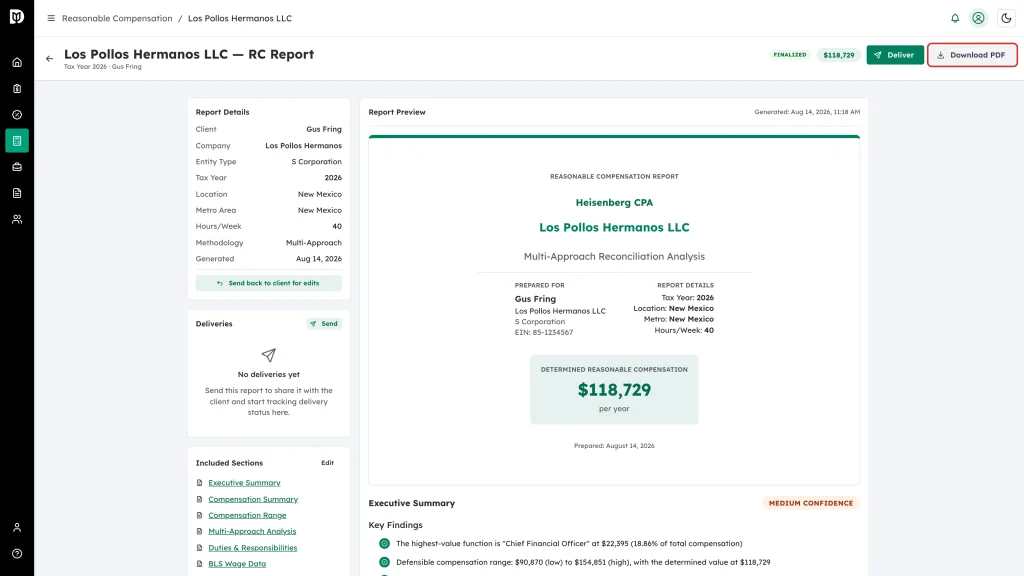
Task: Click the Multi-Approach Analysis document icon
Action: tap(200, 532)
